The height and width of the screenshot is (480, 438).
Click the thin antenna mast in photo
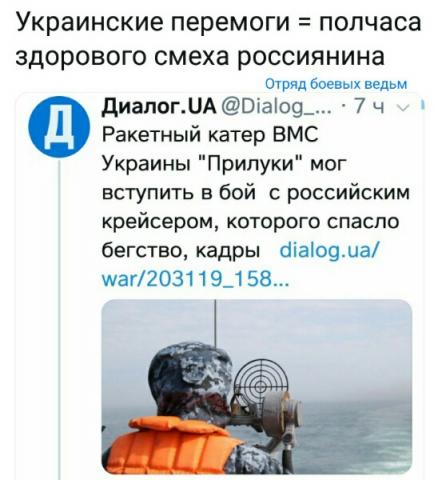click(x=215, y=323)
